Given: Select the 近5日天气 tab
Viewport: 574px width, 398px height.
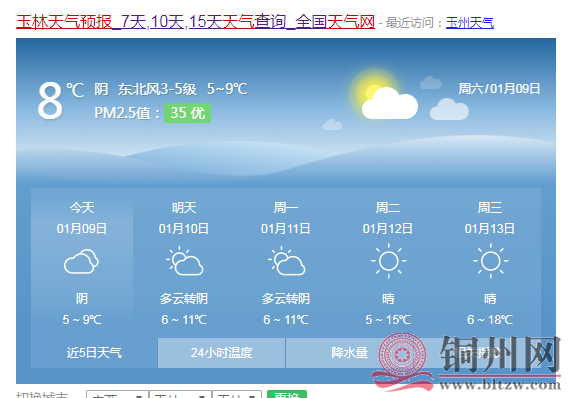Looking at the screenshot, I should [94, 353].
